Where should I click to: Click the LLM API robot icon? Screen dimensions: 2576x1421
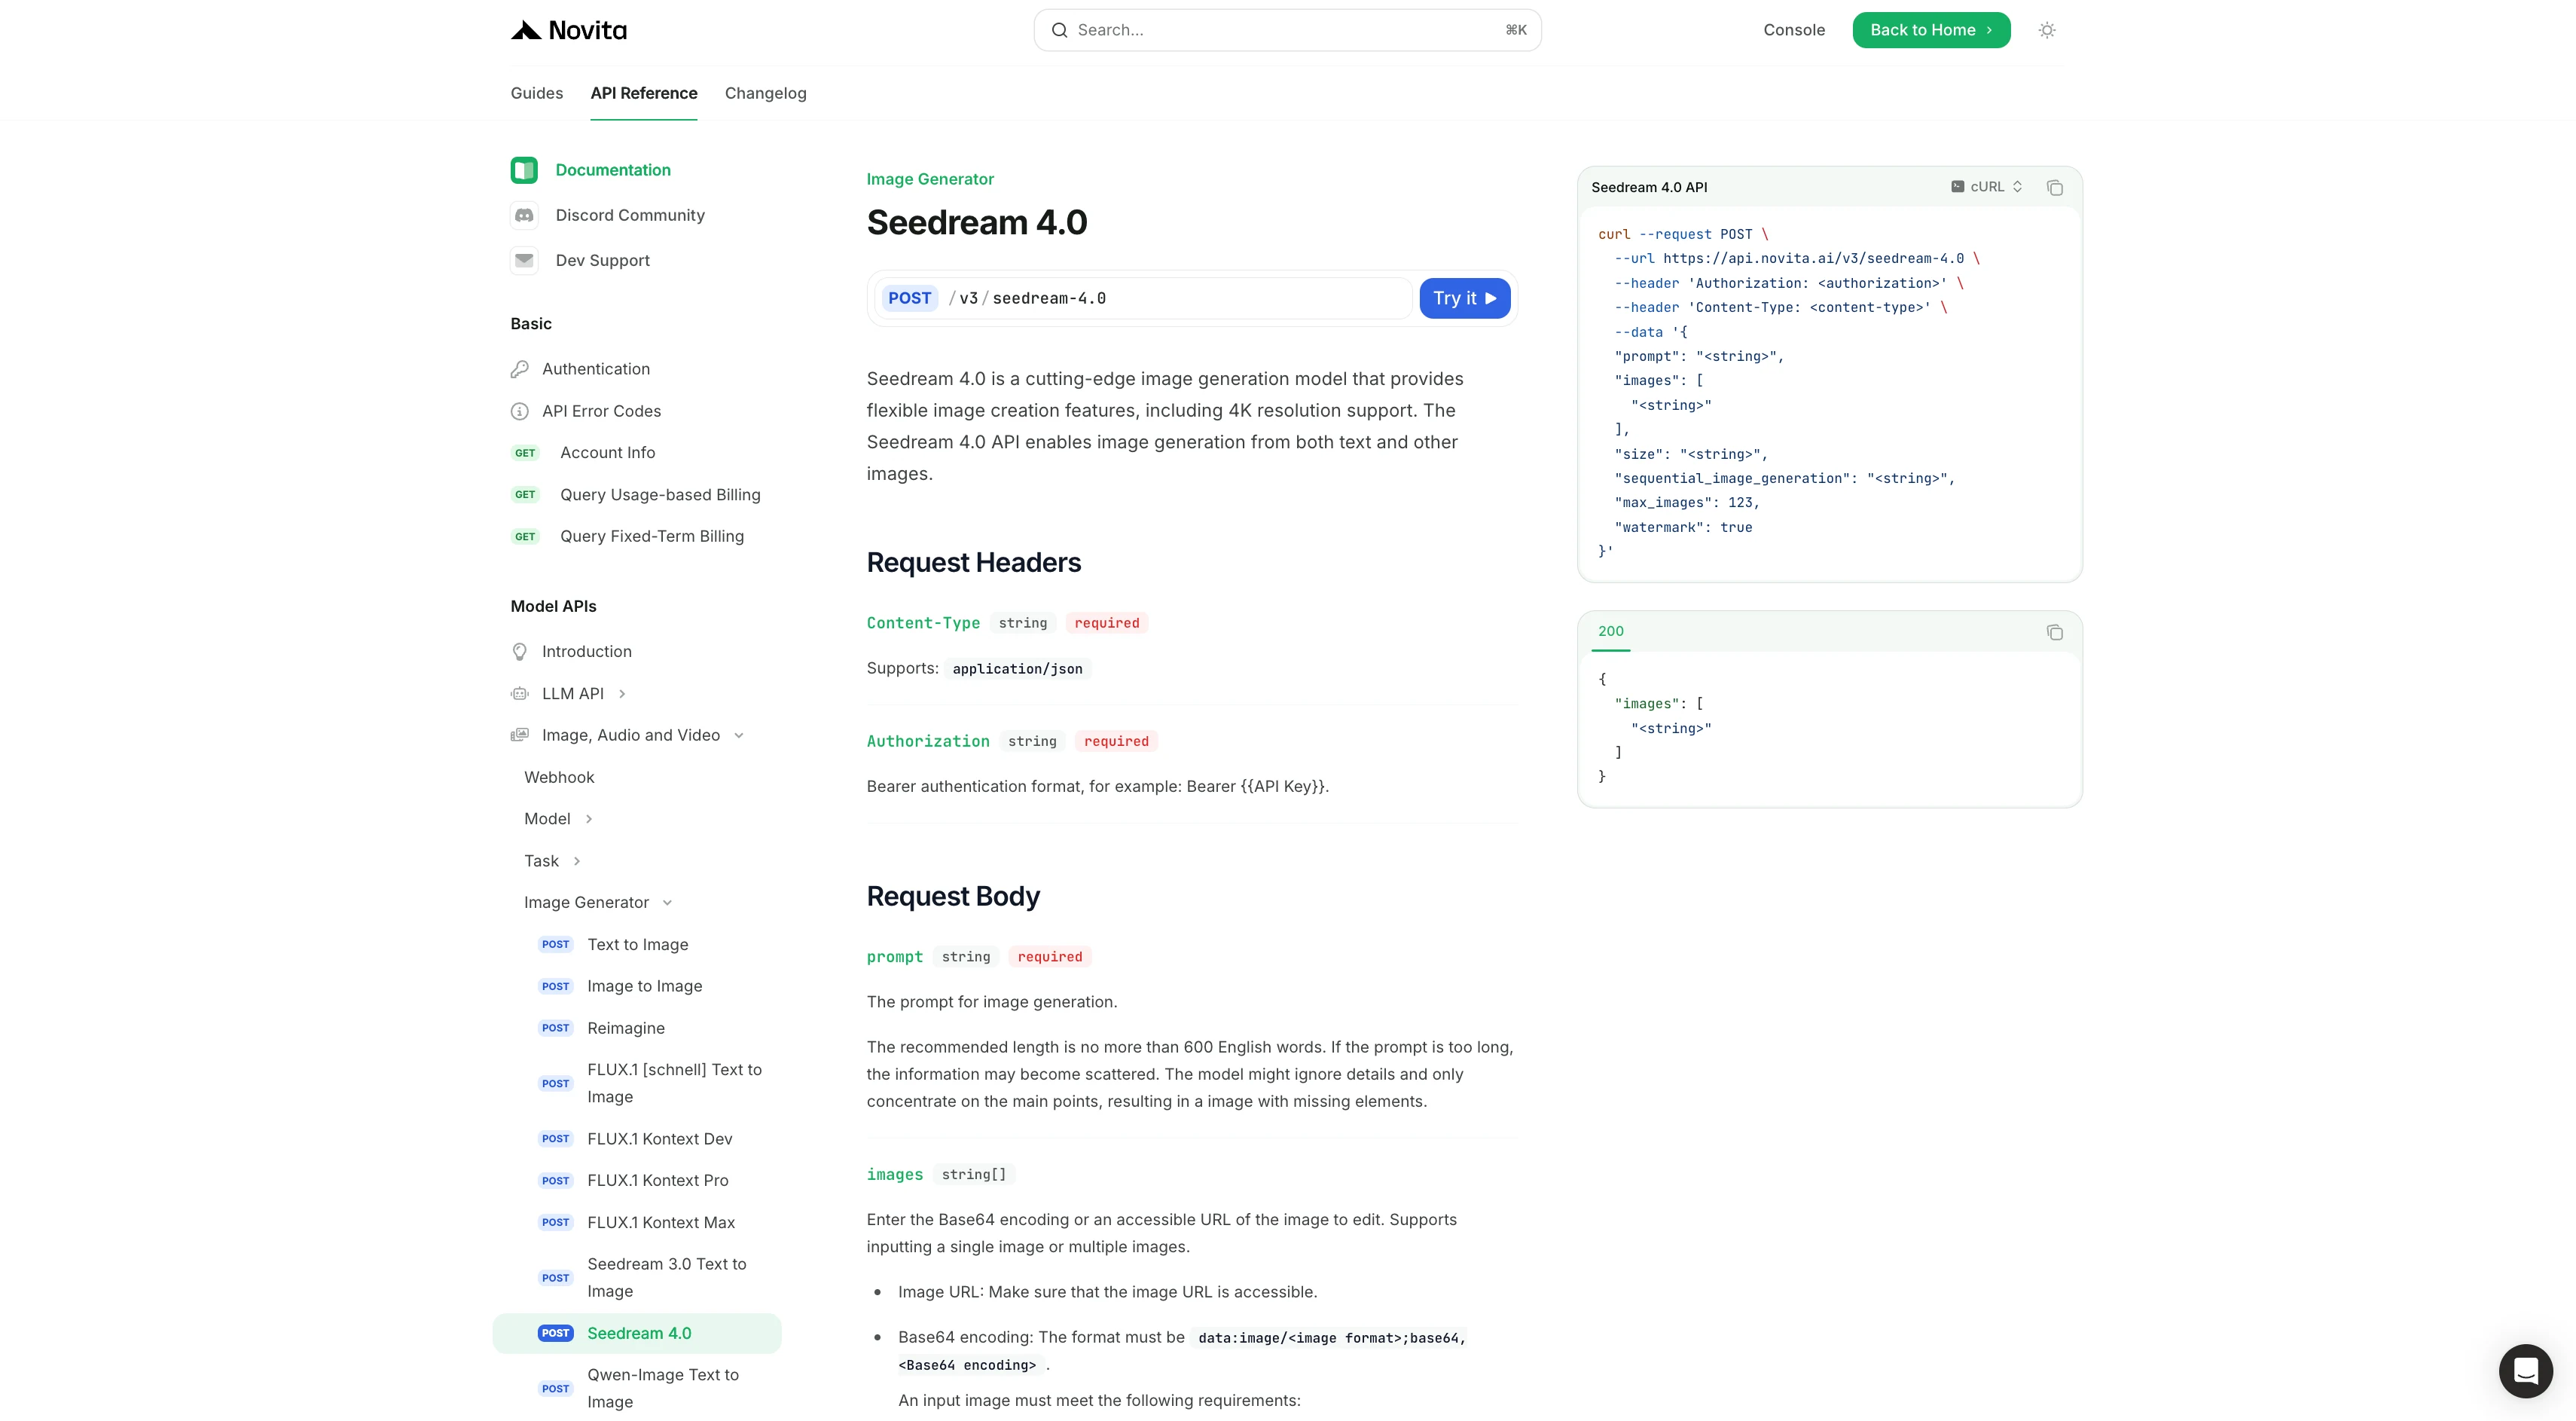click(519, 693)
